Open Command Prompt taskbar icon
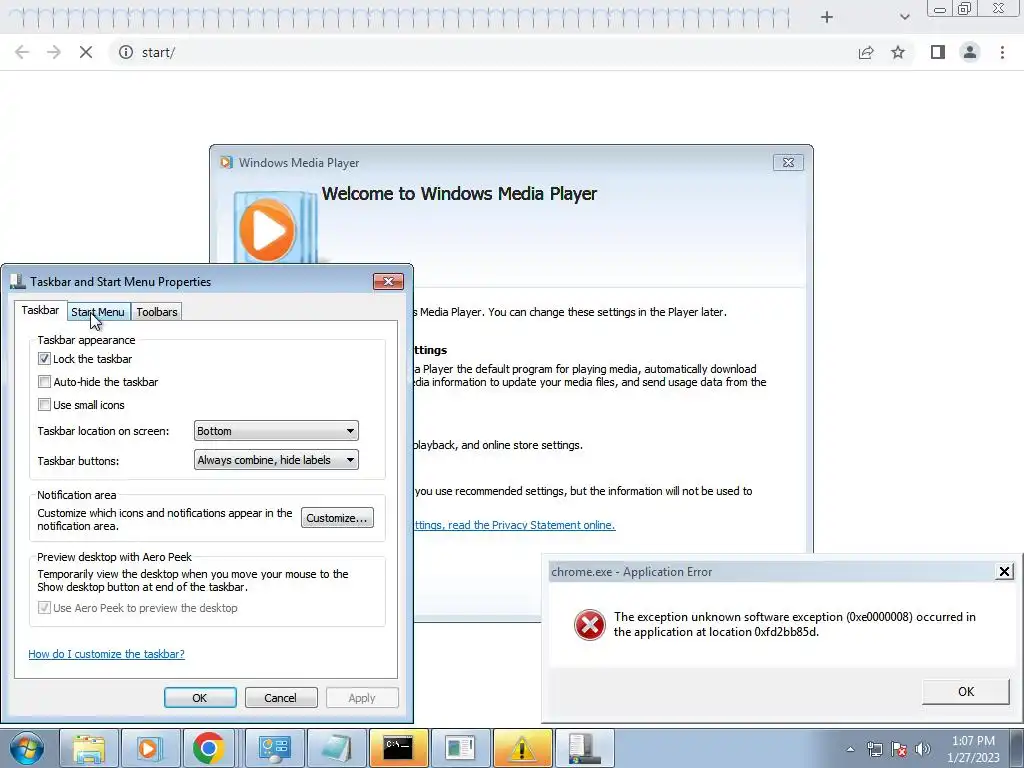This screenshot has height=768, width=1024. [x=398, y=748]
